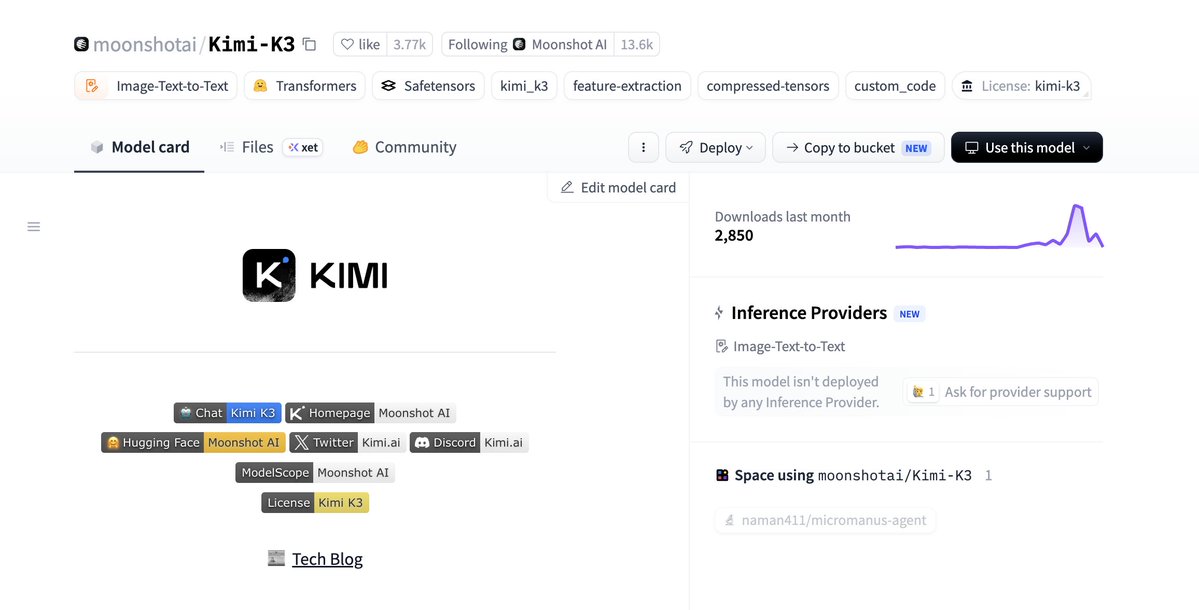Click the Safetensors stack icon
1199x610 pixels.
click(x=388, y=86)
